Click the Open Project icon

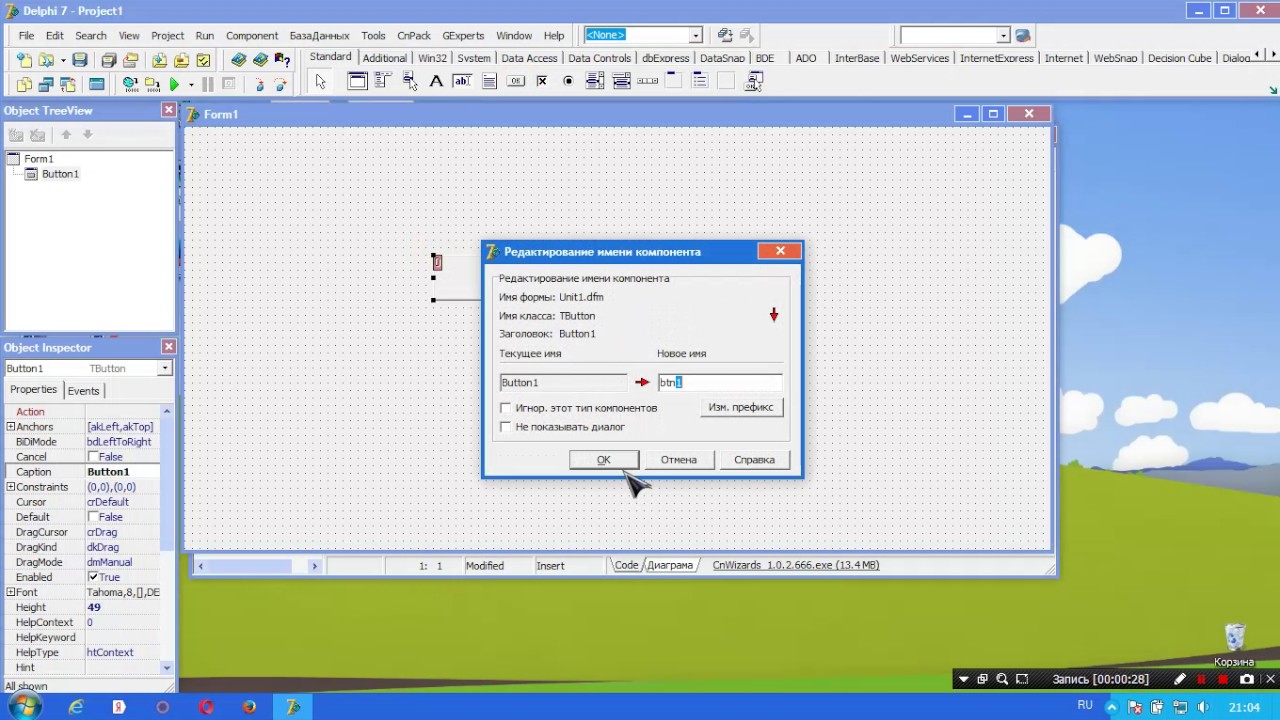[x=131, y=60]
